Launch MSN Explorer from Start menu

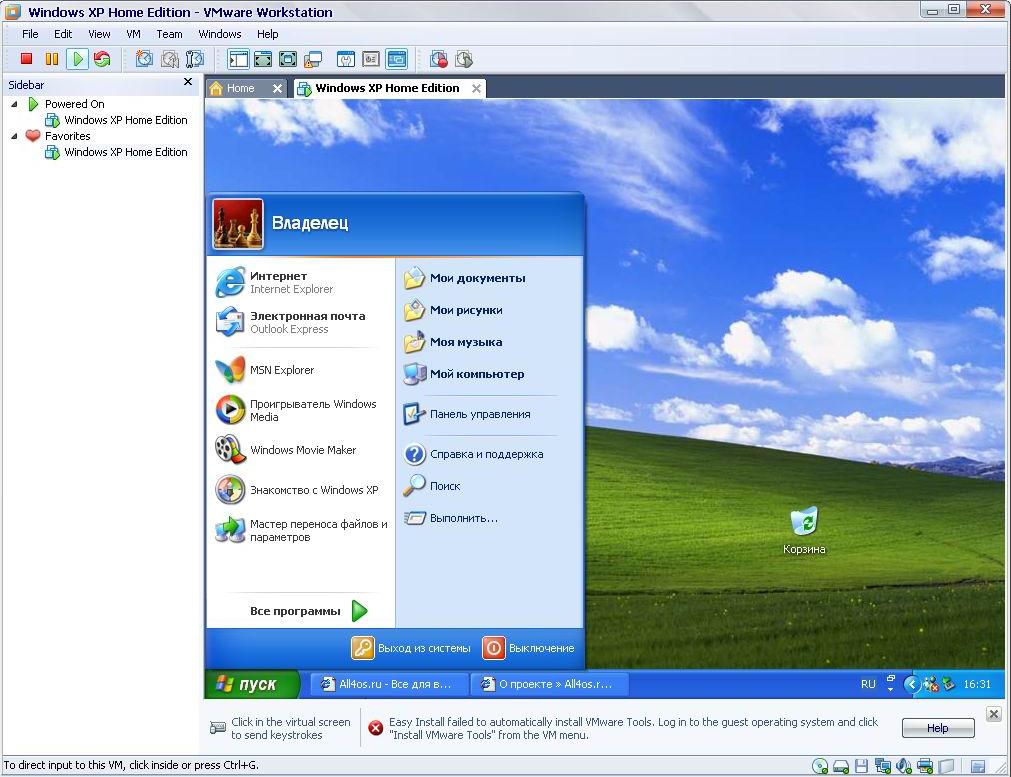point(300,370)
